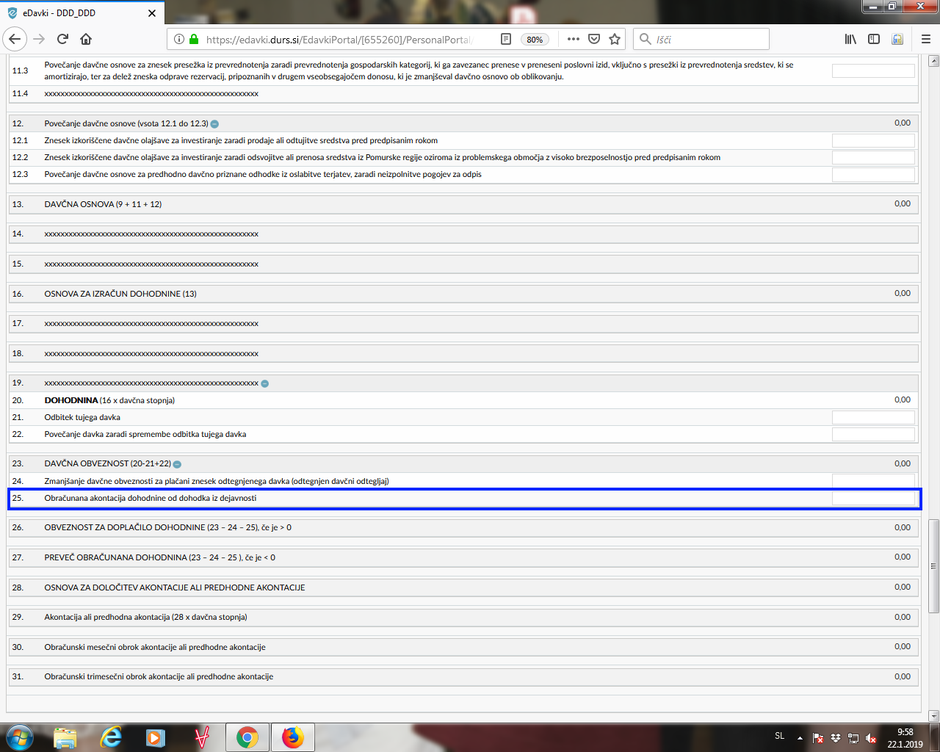Click the info icon on row 19
The height and width of the screenshot is (752, 940).
click(x=265, y=383)
